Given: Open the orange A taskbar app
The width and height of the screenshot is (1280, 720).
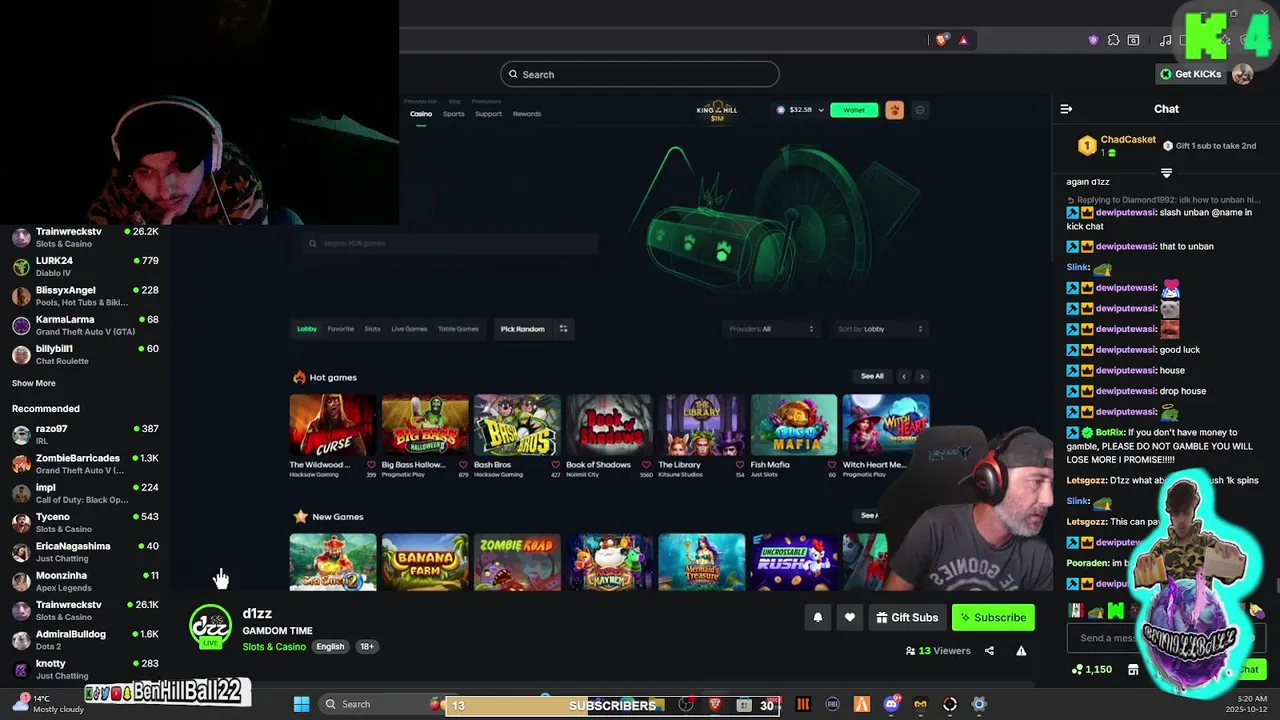Looking at the screenshot, I should coord(861,704).
